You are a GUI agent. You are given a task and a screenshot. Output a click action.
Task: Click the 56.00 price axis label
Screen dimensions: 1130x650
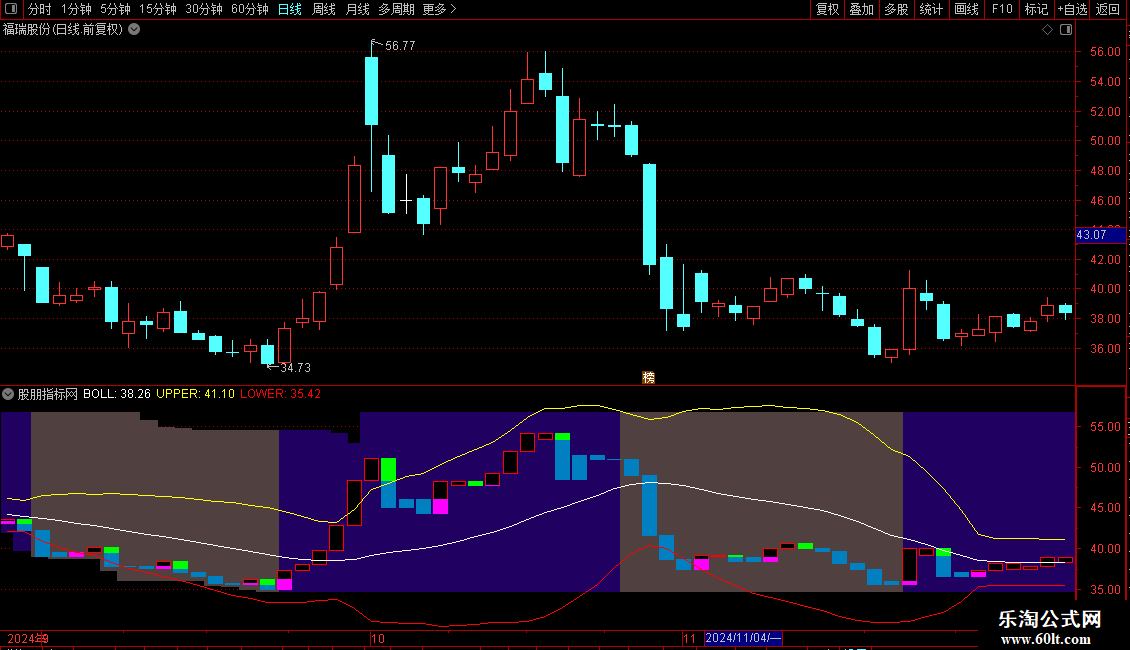(1105, 52)
